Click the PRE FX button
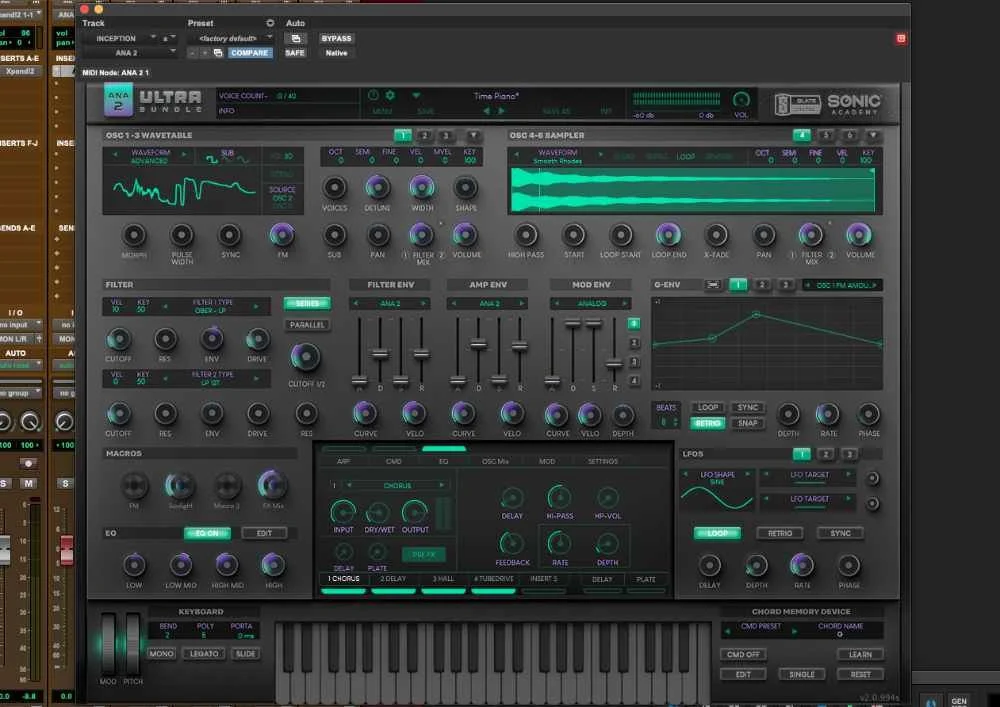The height and width of the screenshot is (707, 1000). click(423, 555)
